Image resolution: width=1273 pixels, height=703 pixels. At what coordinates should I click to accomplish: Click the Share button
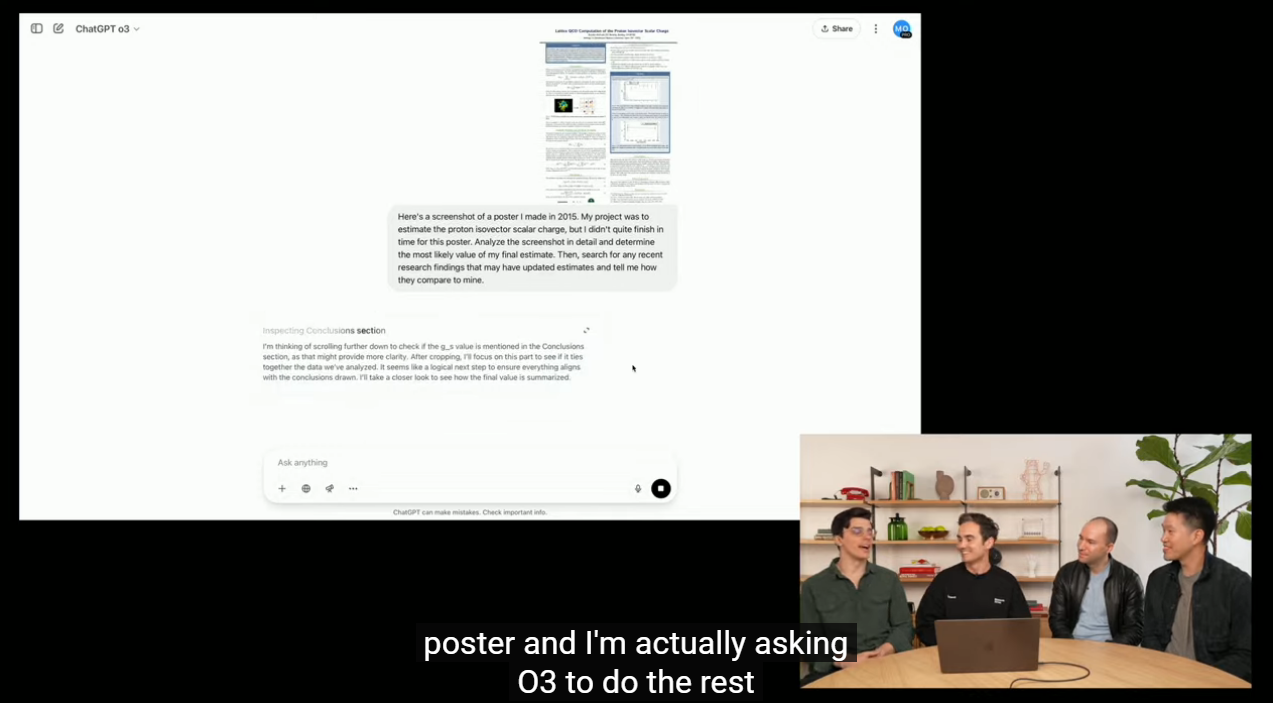836,28
